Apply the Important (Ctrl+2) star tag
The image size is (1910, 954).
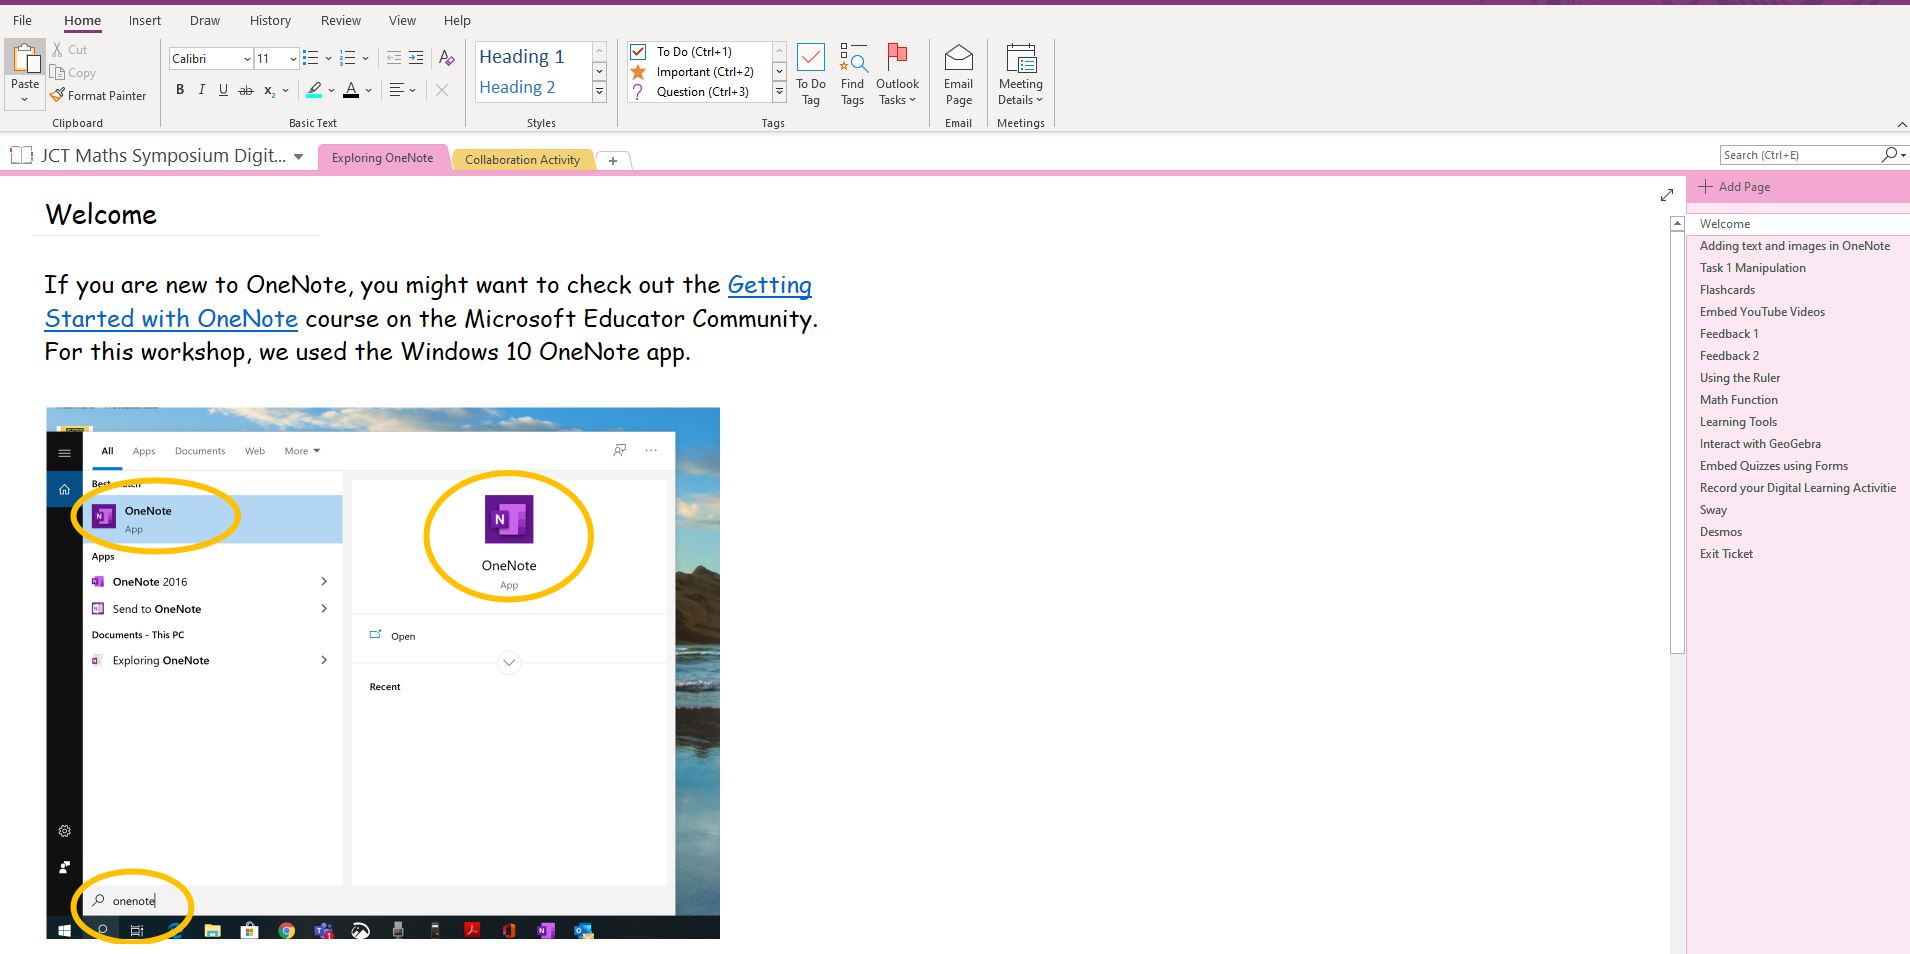[638, 72]
